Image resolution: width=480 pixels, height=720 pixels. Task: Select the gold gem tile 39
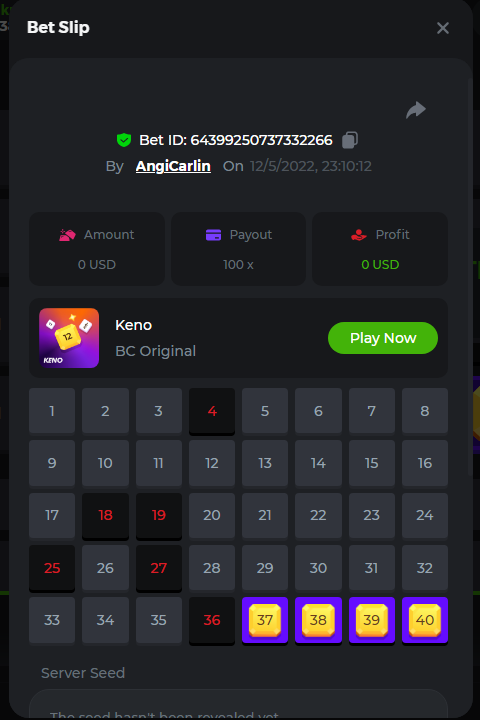coord(372,620)
